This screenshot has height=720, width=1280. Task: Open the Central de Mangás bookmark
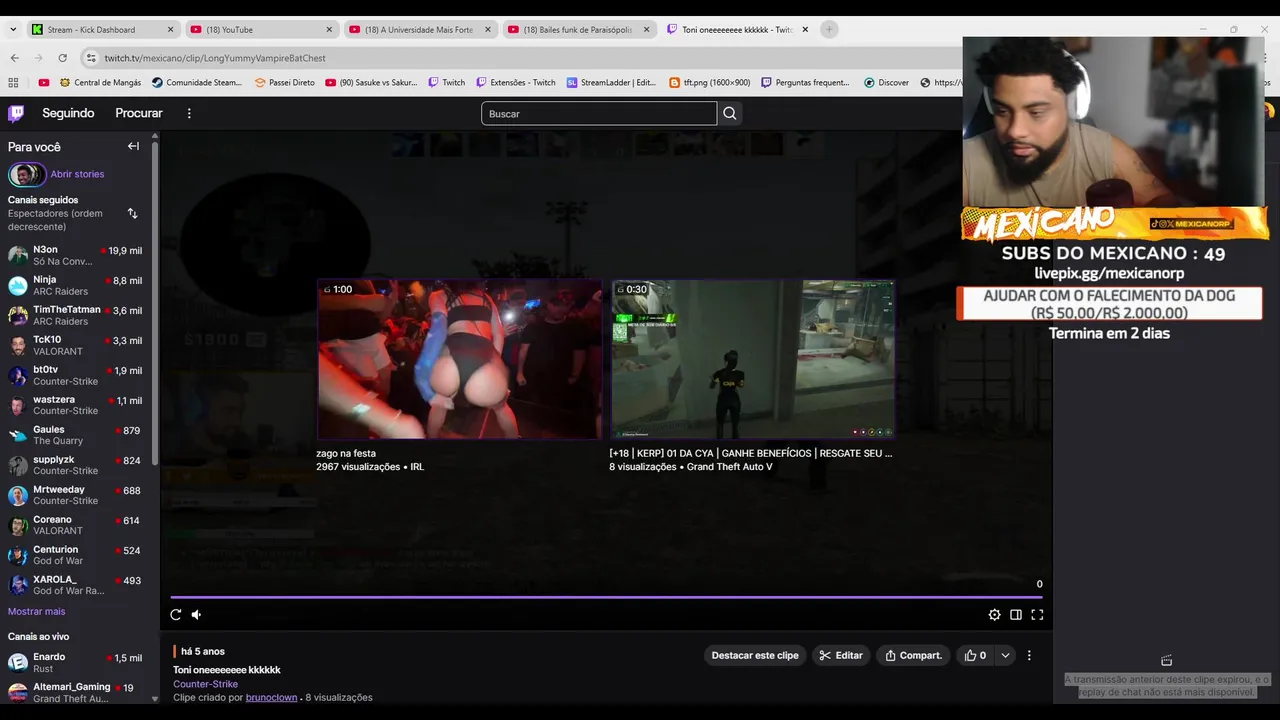tap(100, 83)
